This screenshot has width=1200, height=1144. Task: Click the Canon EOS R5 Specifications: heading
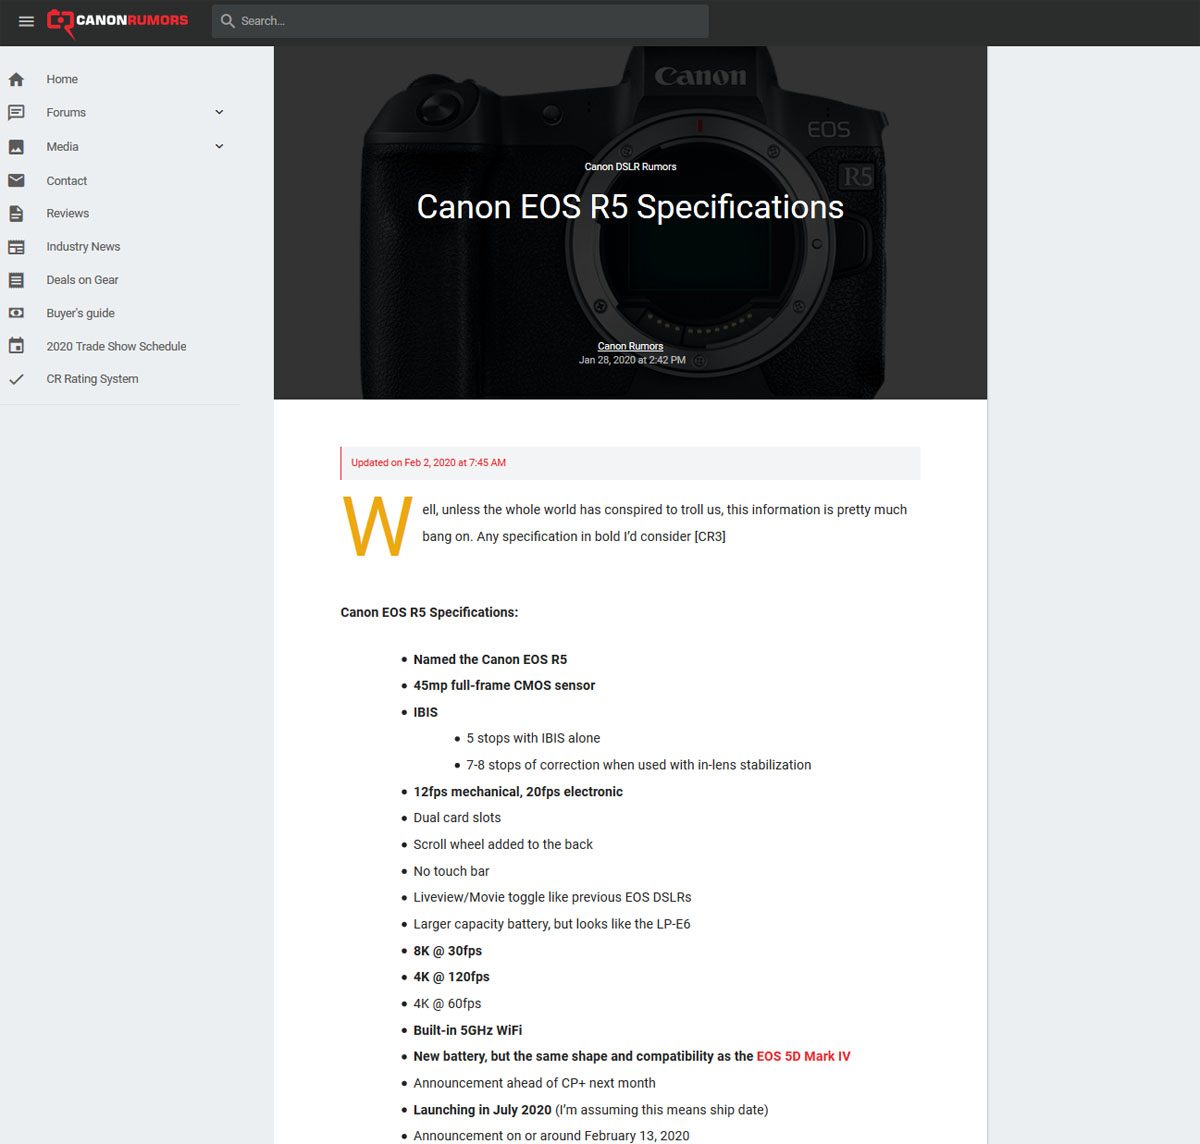click(429, 612)
